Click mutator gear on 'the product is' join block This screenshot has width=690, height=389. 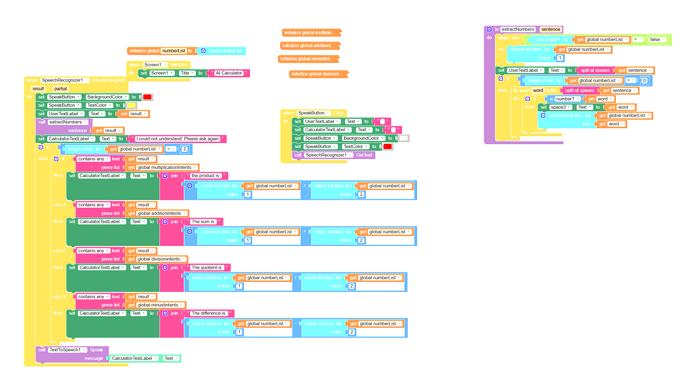(165, 176)
